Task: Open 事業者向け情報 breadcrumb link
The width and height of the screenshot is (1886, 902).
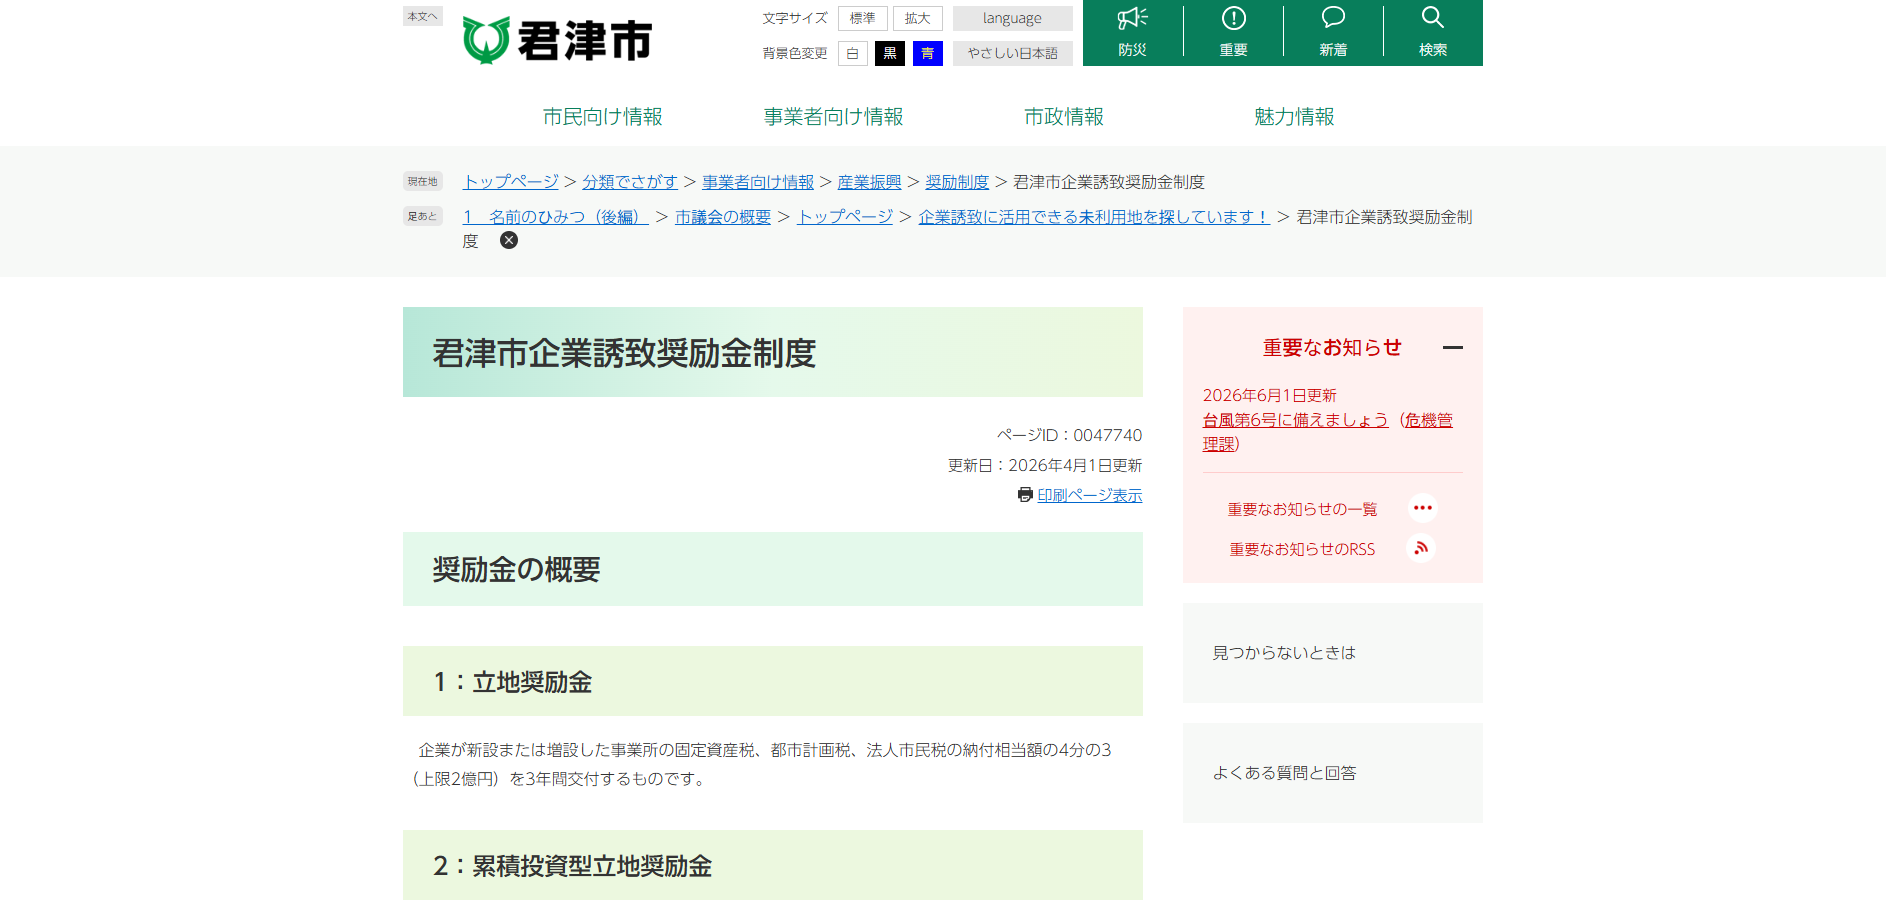Action: click(x=758, y=181)
